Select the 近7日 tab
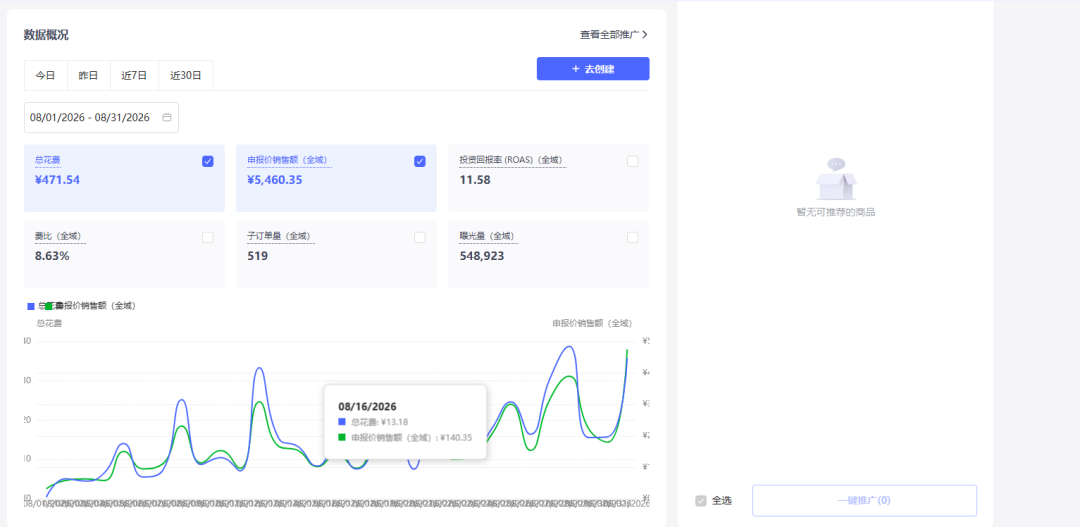Image resolution: width=1080 pixels, height=527 pixels. [x=134, y=76]
